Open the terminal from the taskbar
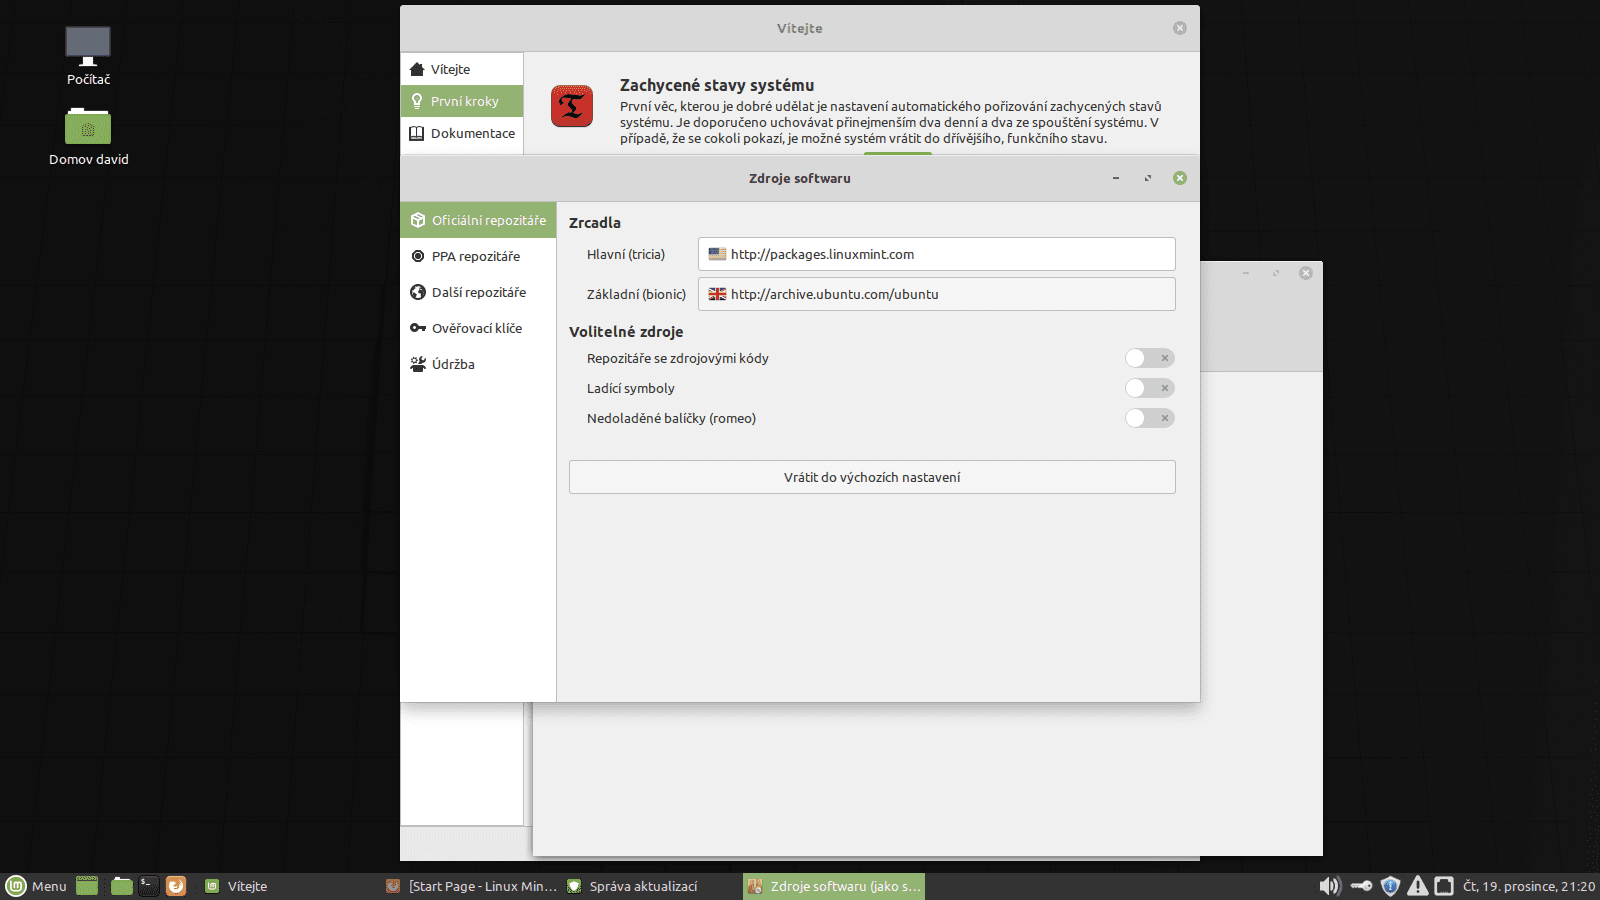Image resolution: width=1600 pixels, height=900 pixels. click(x=147, y=886)
